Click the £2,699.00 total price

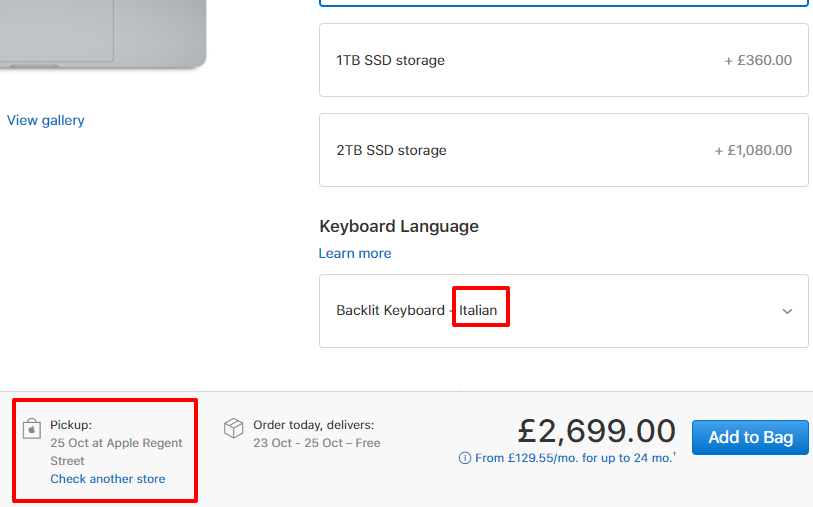click(x=596, y=431)
